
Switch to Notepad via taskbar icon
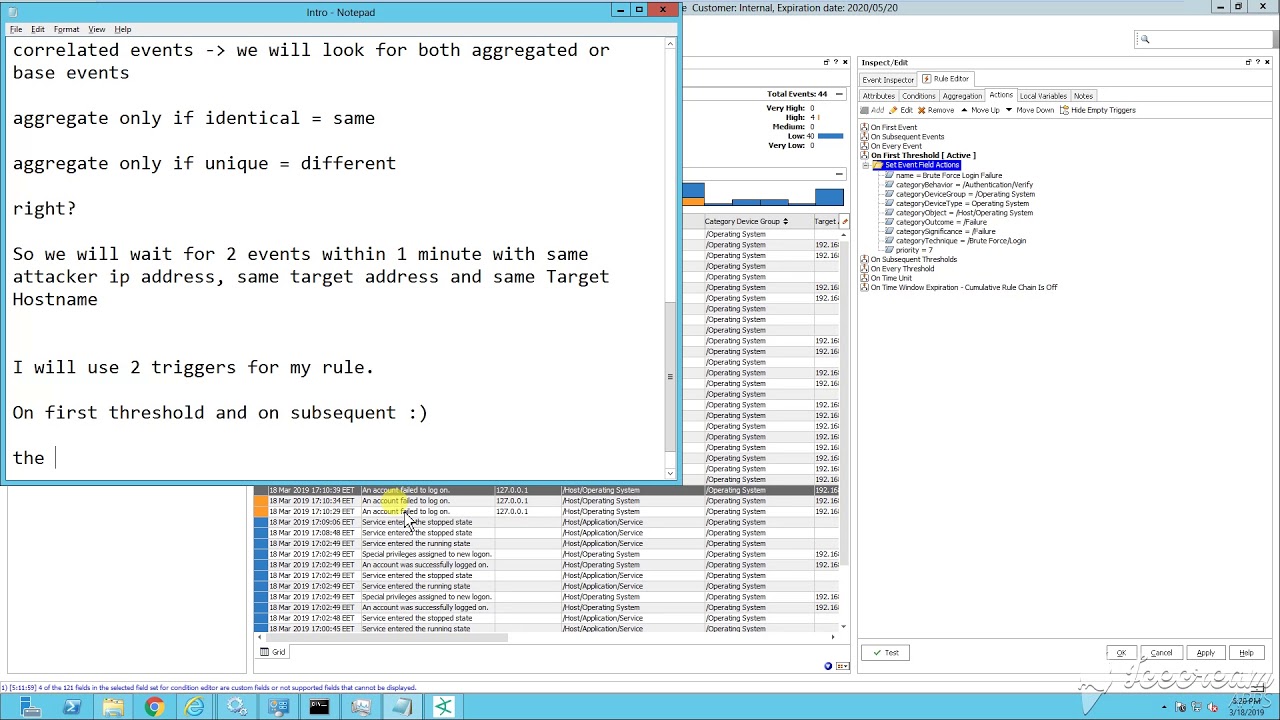(401, 707)
